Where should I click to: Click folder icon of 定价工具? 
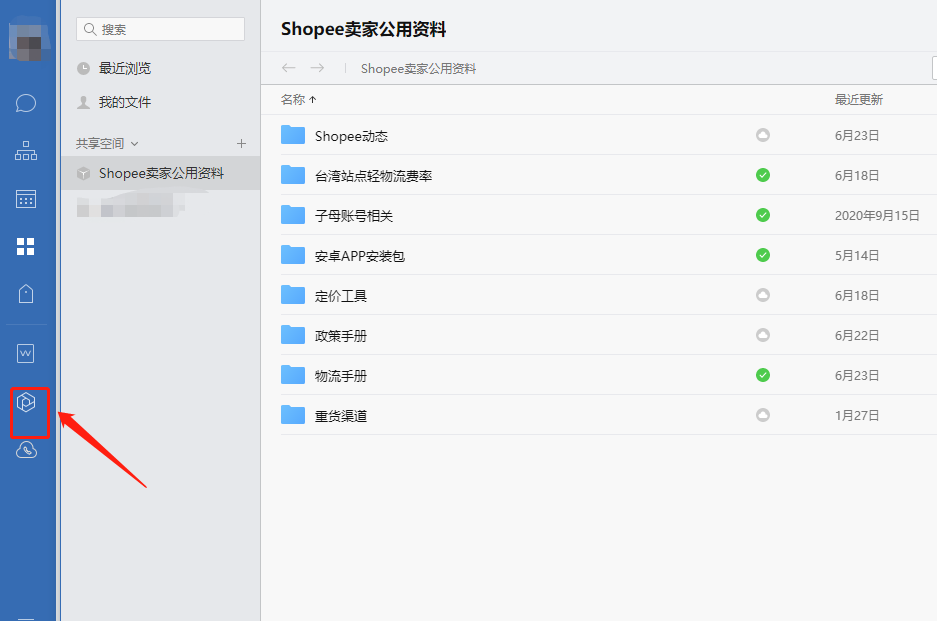(293, 295)
